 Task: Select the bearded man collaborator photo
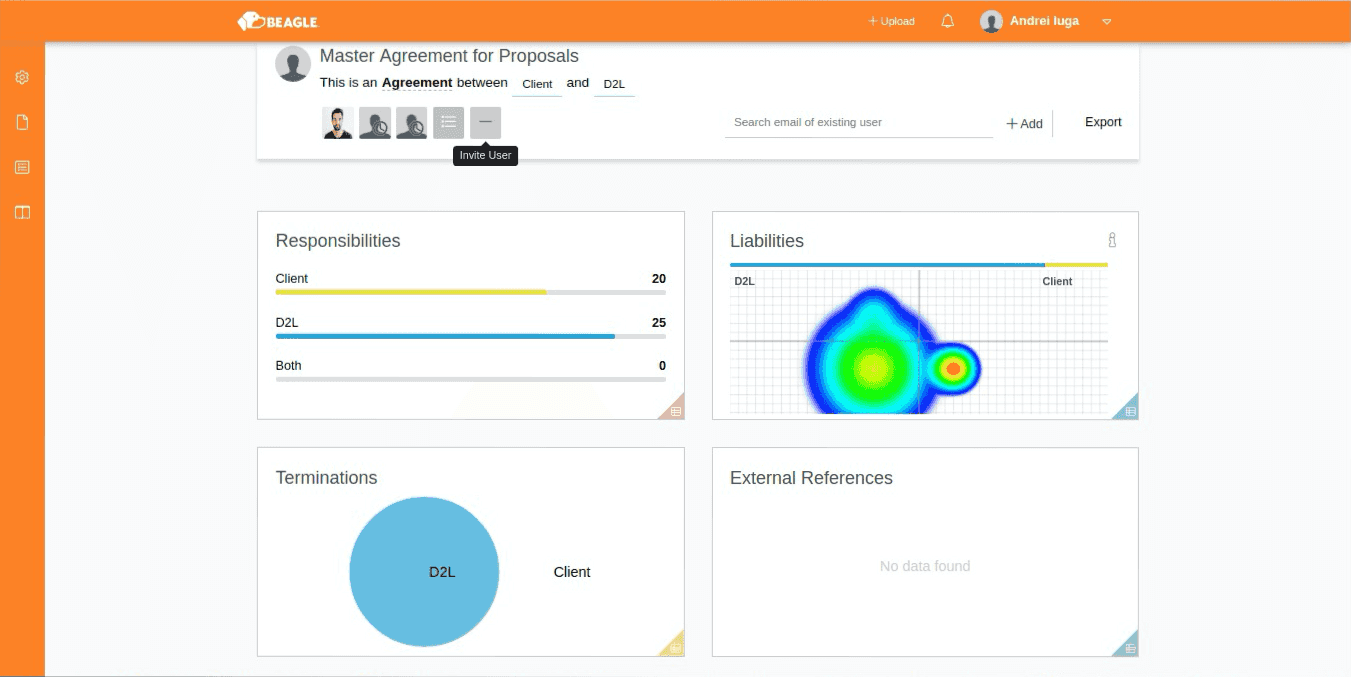click(338, 123)
